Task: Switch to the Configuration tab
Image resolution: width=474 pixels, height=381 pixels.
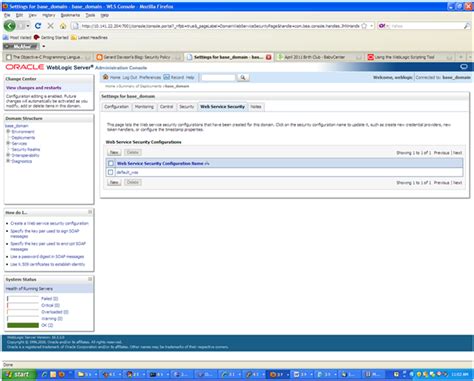Action: click(116, 107)
